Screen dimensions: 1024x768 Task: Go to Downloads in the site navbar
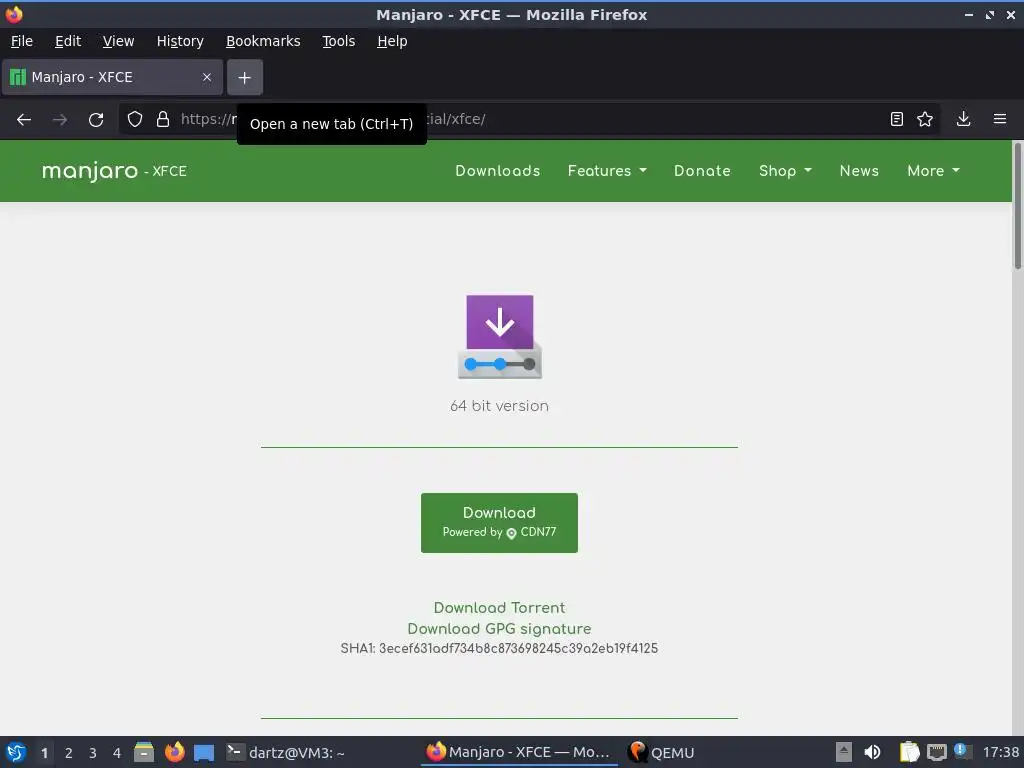tap(498, 171)
